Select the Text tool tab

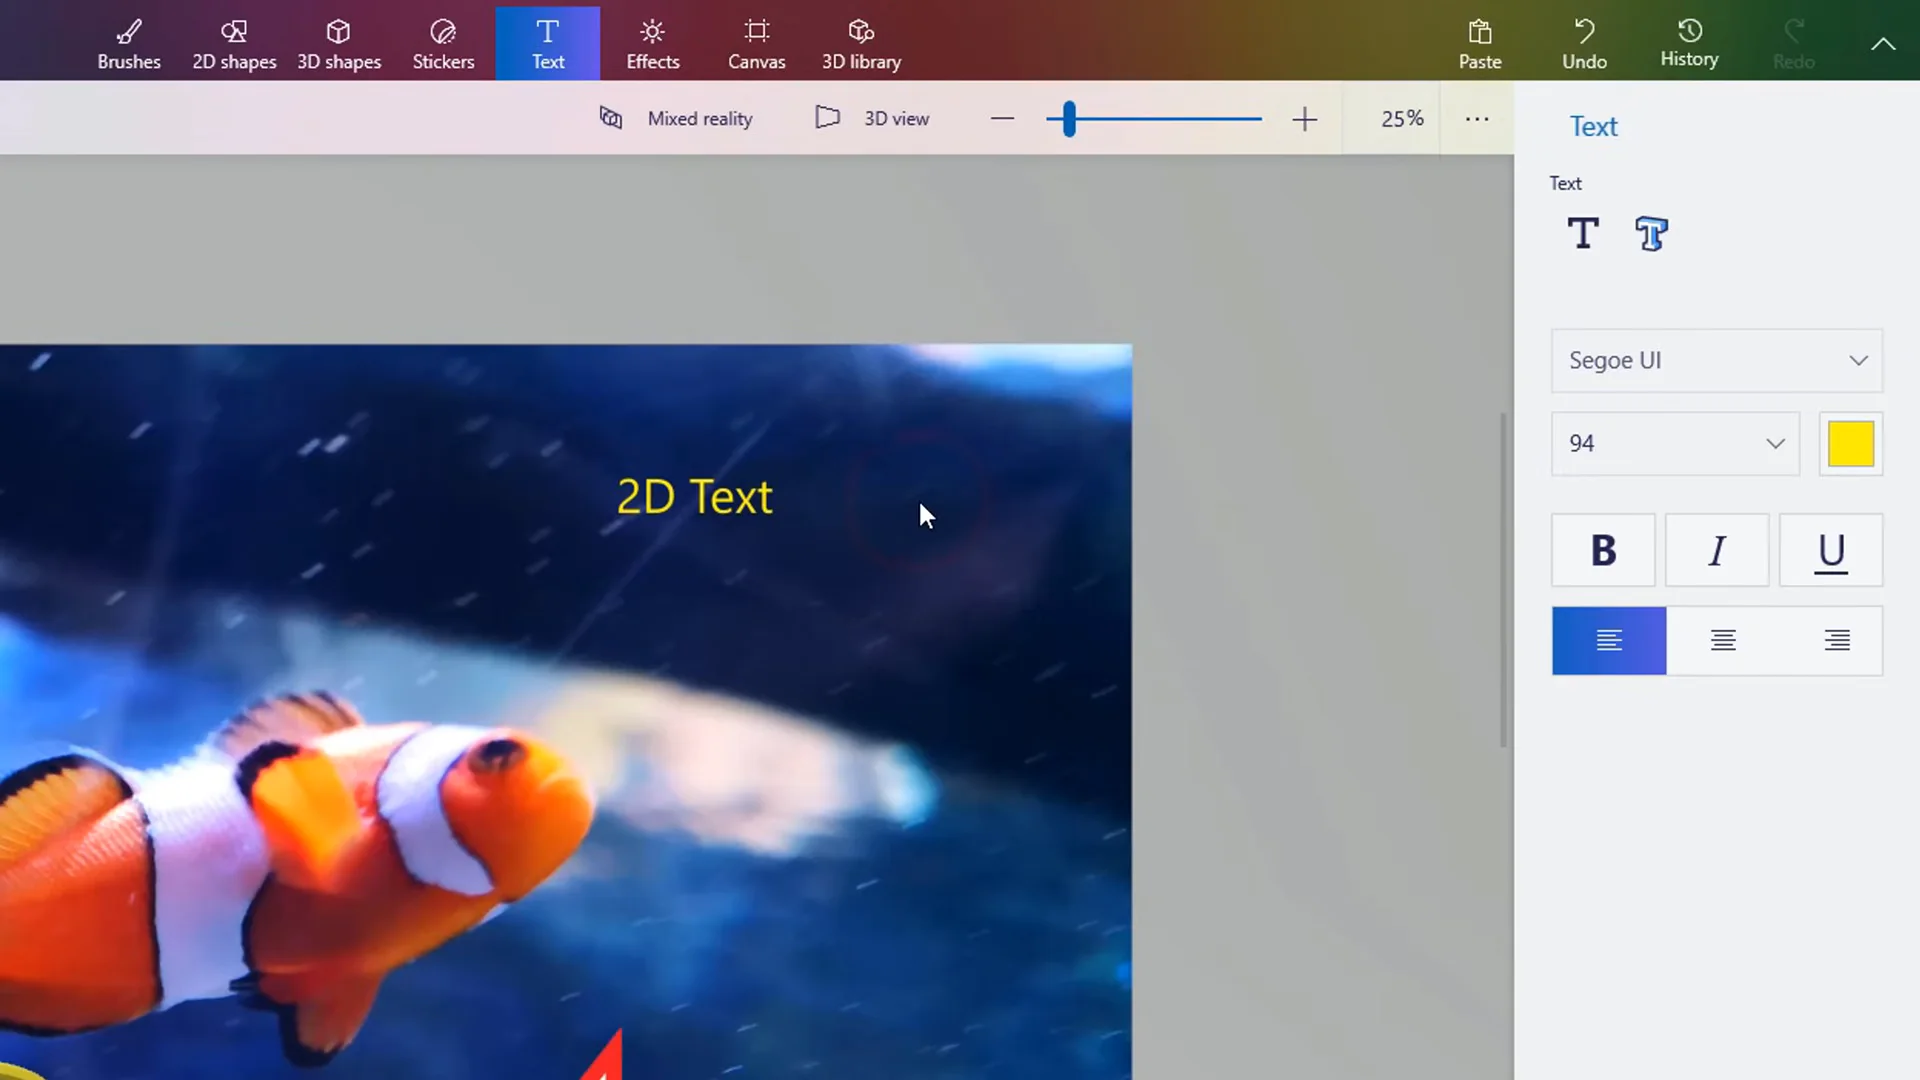coord(548,44)
